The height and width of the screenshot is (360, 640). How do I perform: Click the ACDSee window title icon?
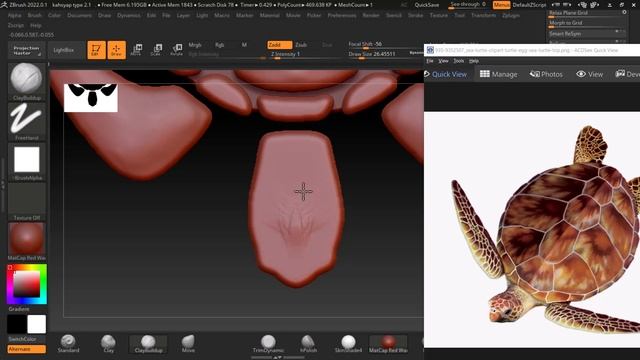click(430, 50)
